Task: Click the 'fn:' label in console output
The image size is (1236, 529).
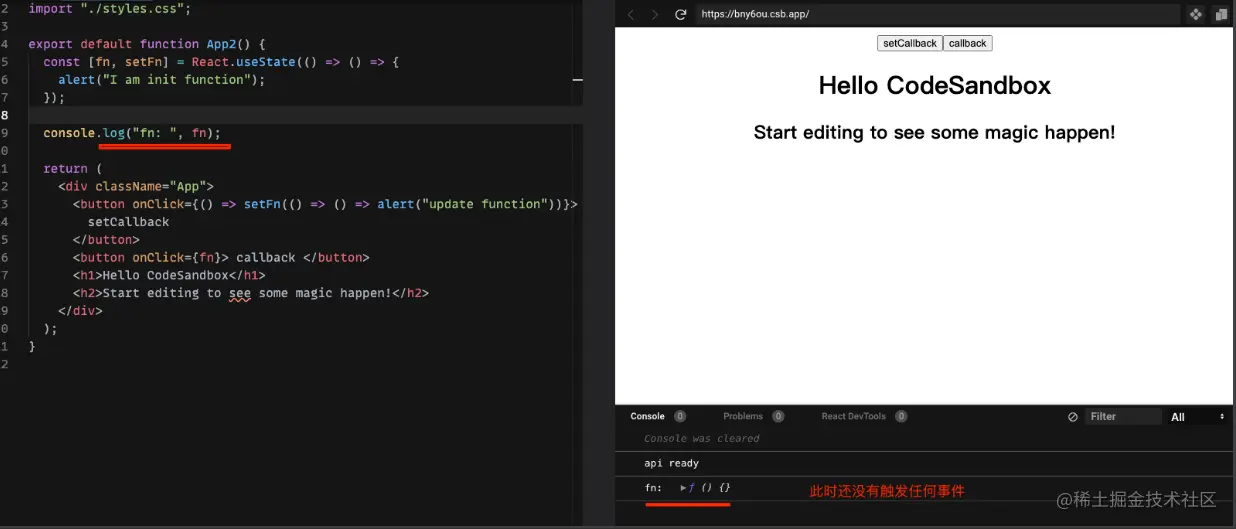Action: 653,488
